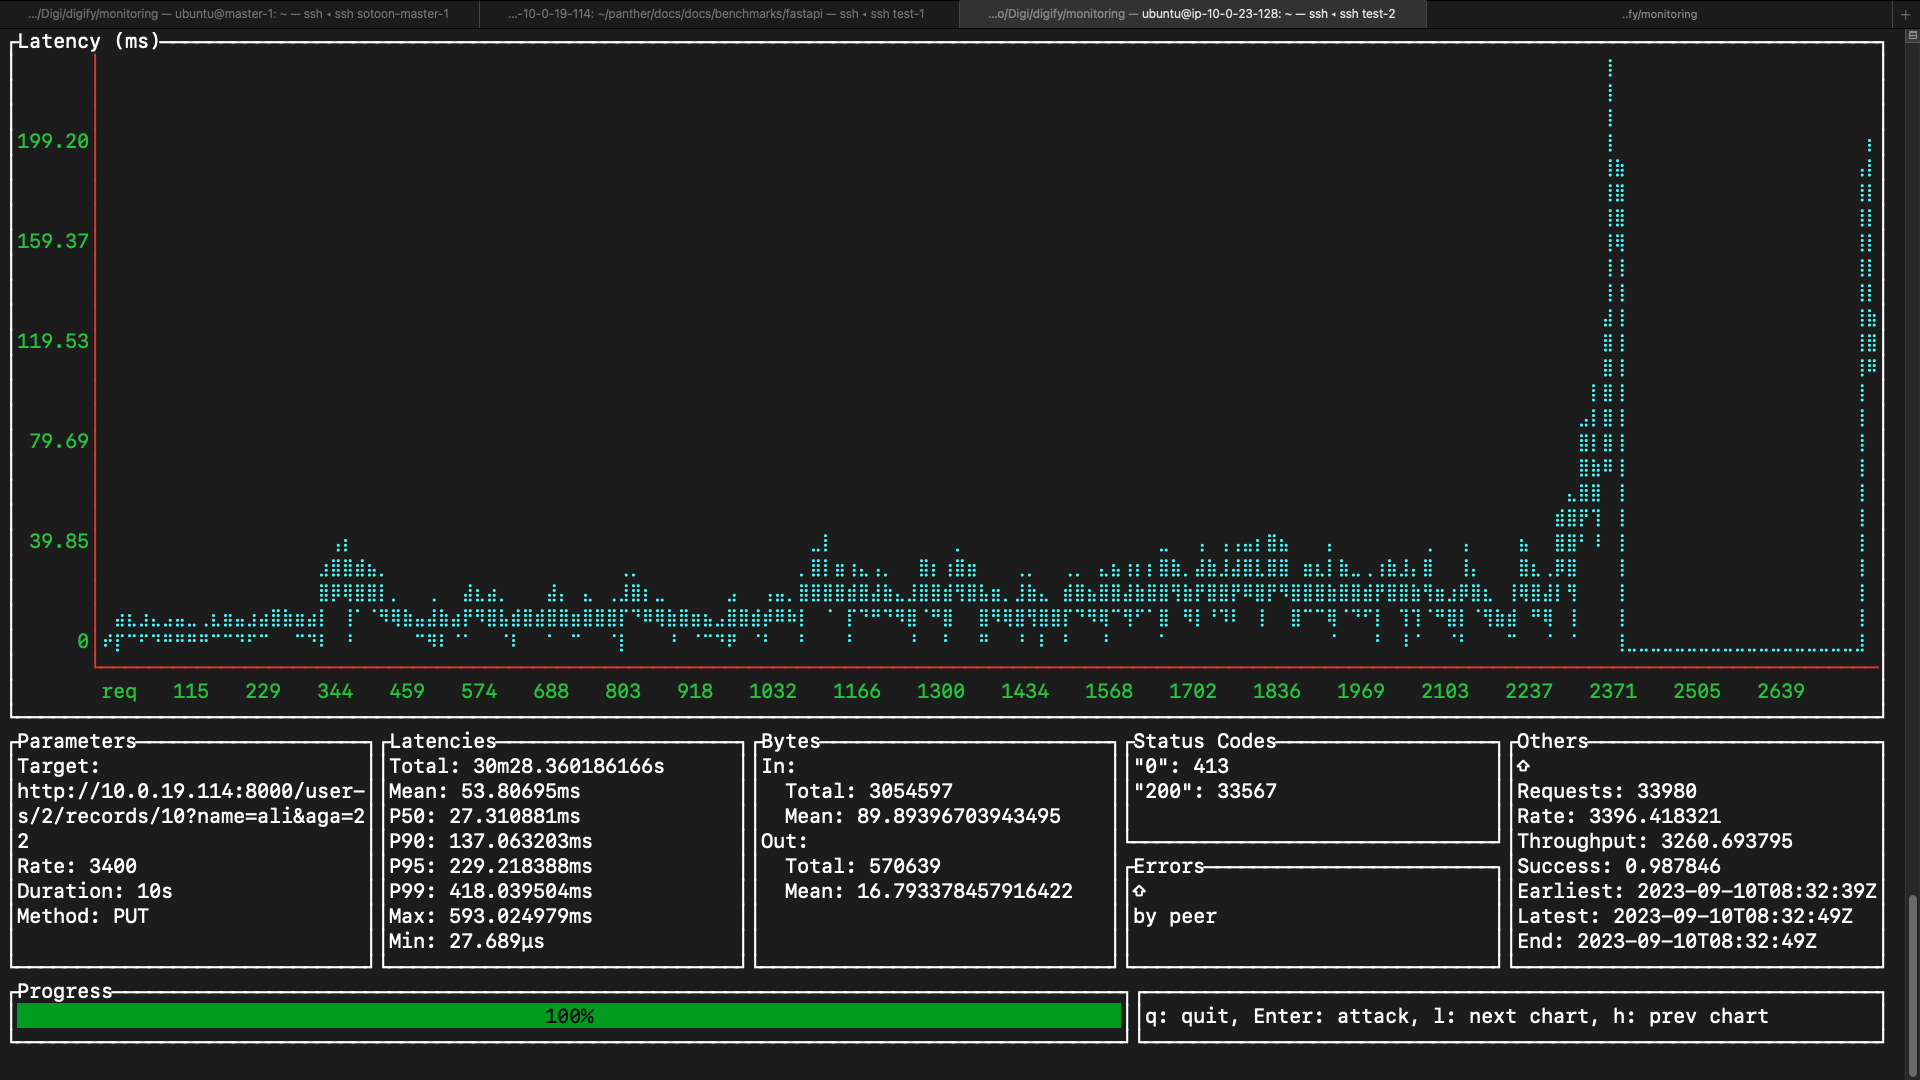This screenshot has height=1080, width=1920.
Task: Open the ..fy/monitoring tab
Action: point(1659,14)
